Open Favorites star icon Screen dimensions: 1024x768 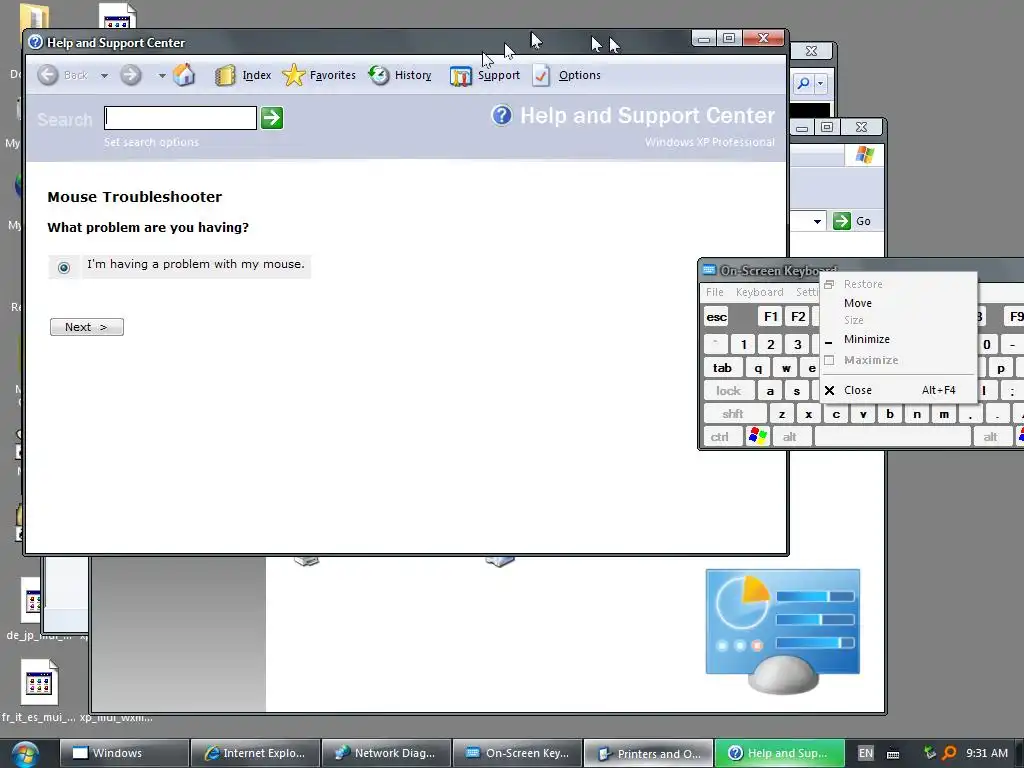(x=293, y=75)
